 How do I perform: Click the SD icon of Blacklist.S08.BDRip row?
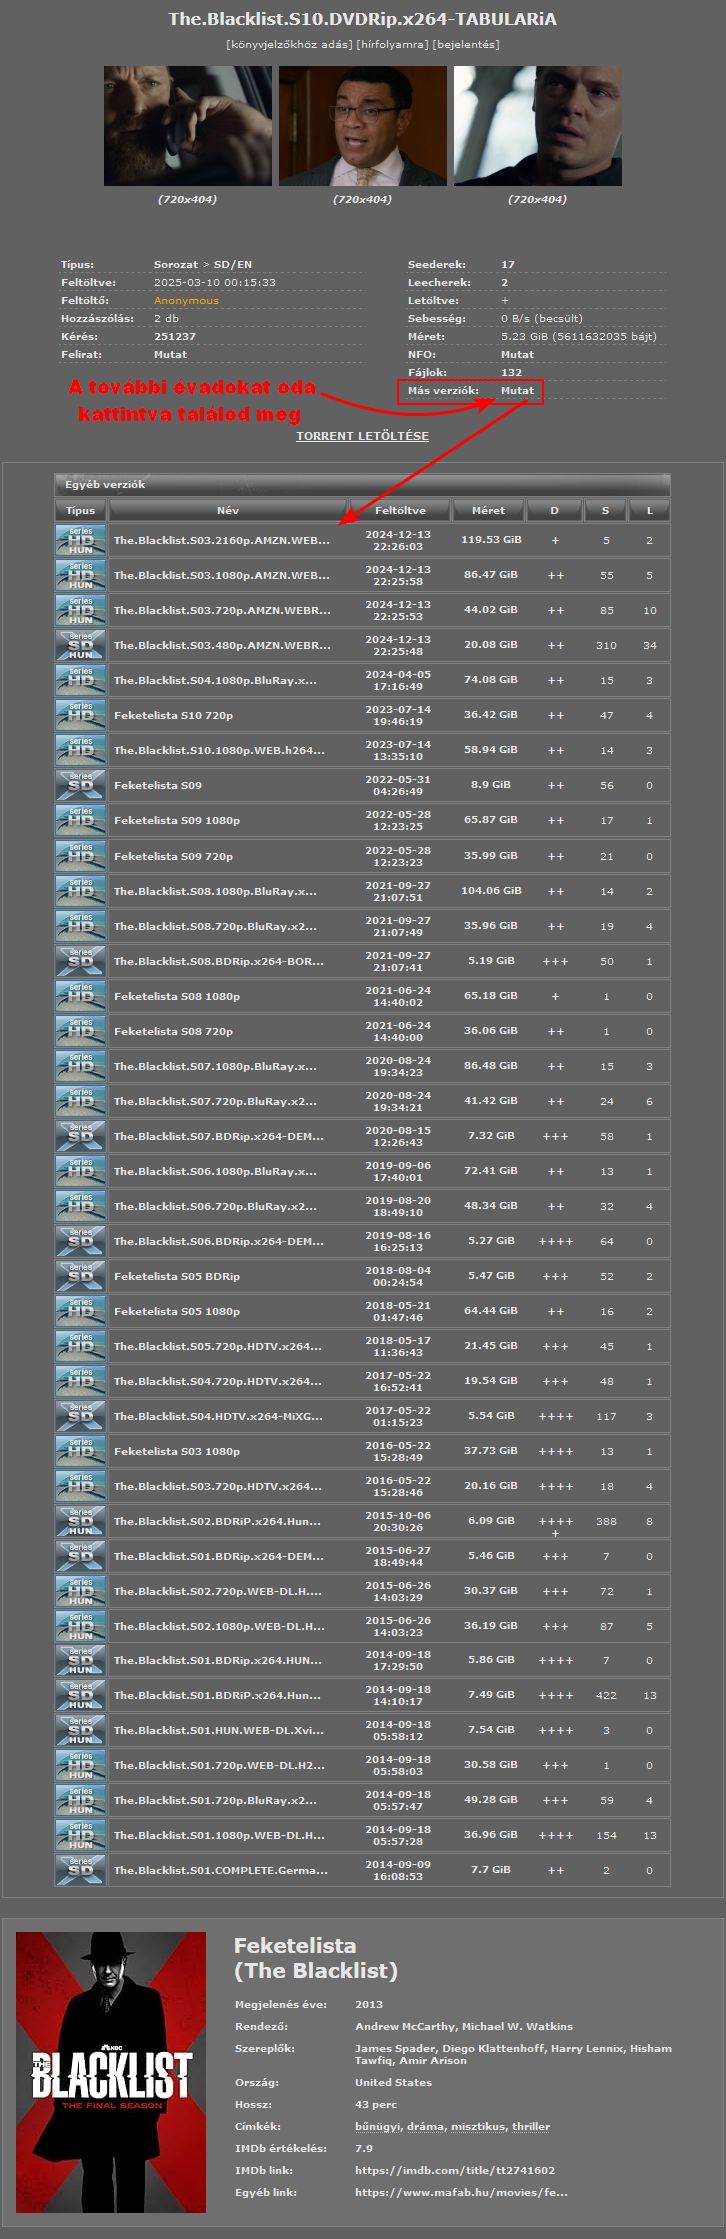click(x=81, y=961)
